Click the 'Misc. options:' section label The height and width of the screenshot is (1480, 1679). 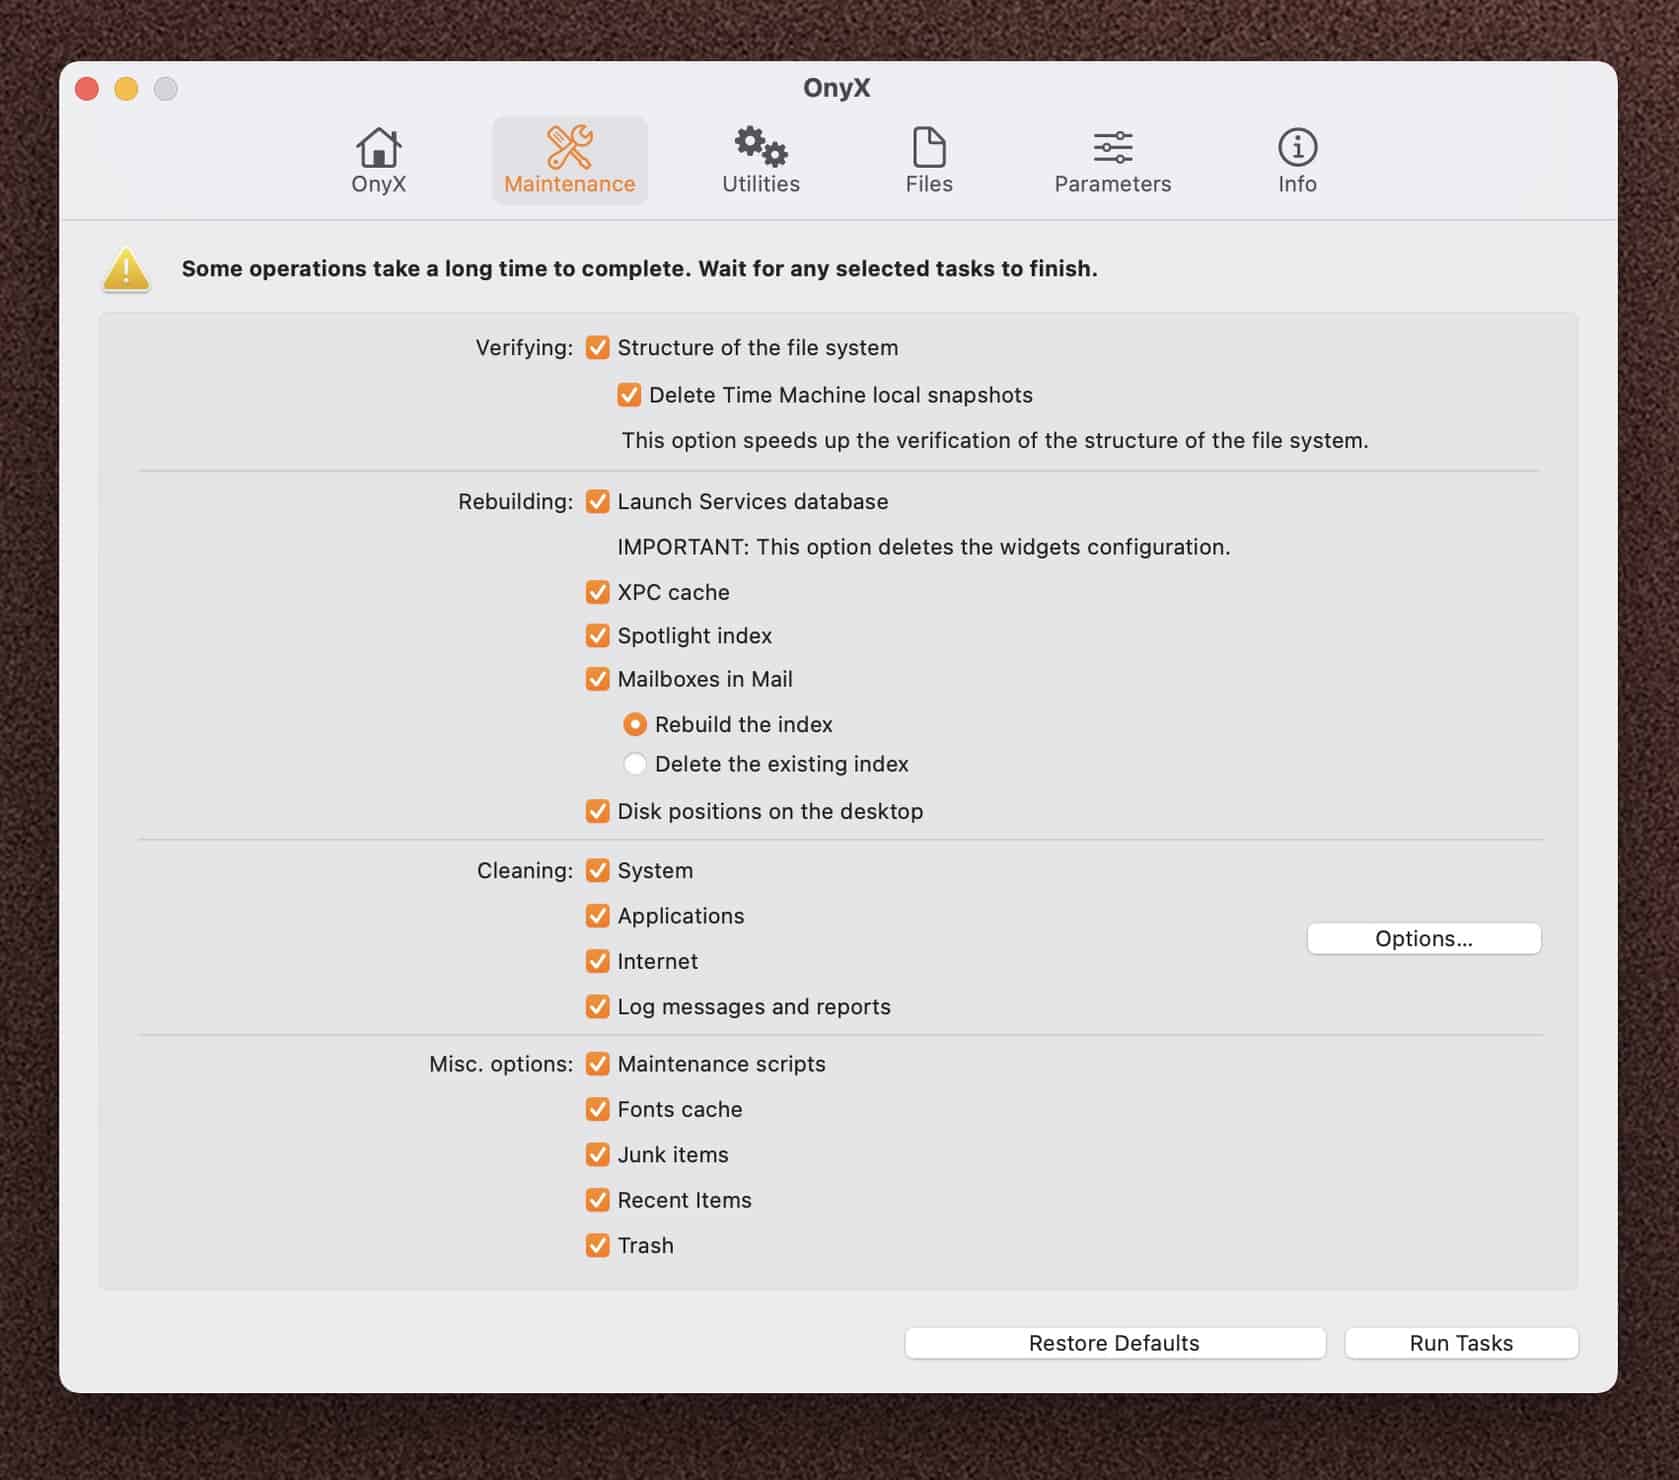click(501, 1064)
